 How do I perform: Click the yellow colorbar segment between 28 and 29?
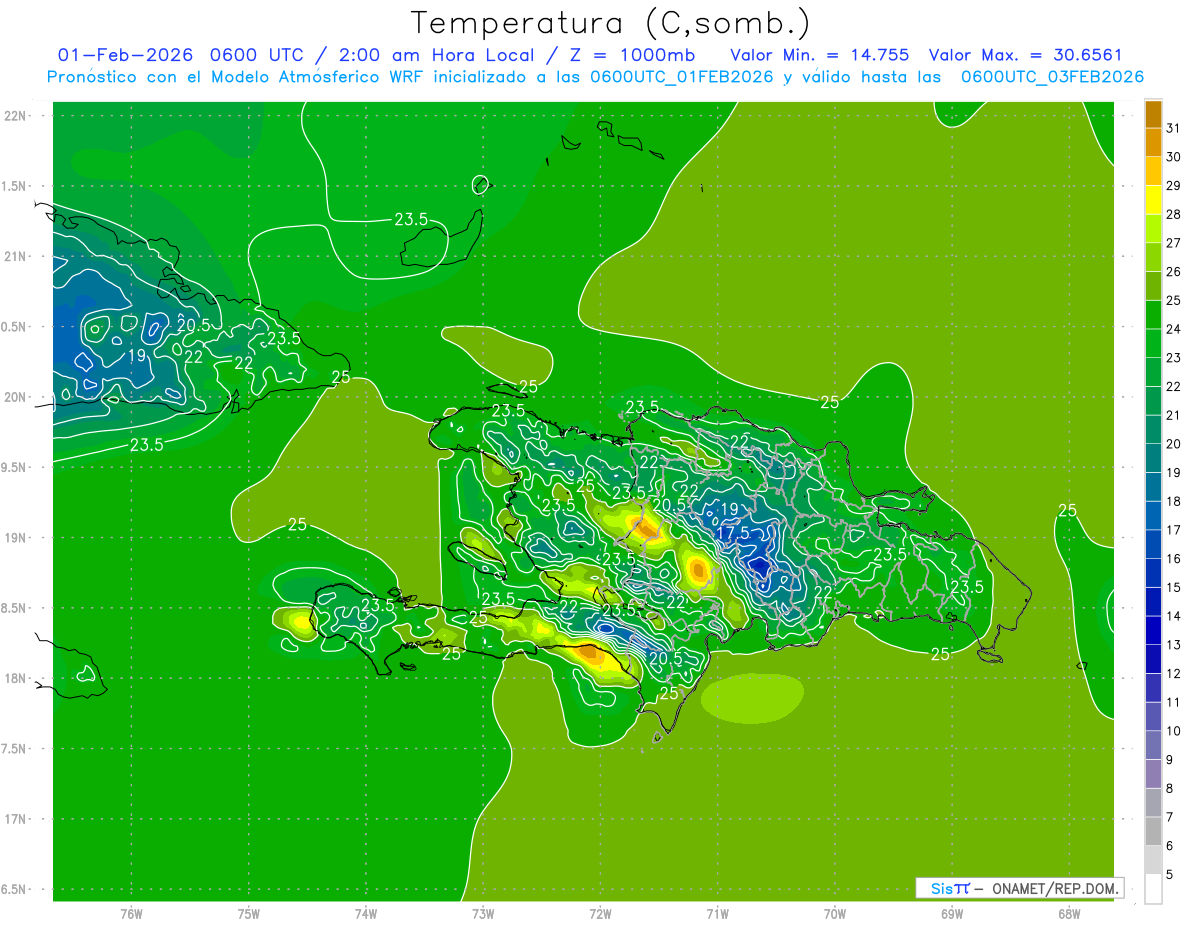pyautogui.click(x=1153, y=200)
